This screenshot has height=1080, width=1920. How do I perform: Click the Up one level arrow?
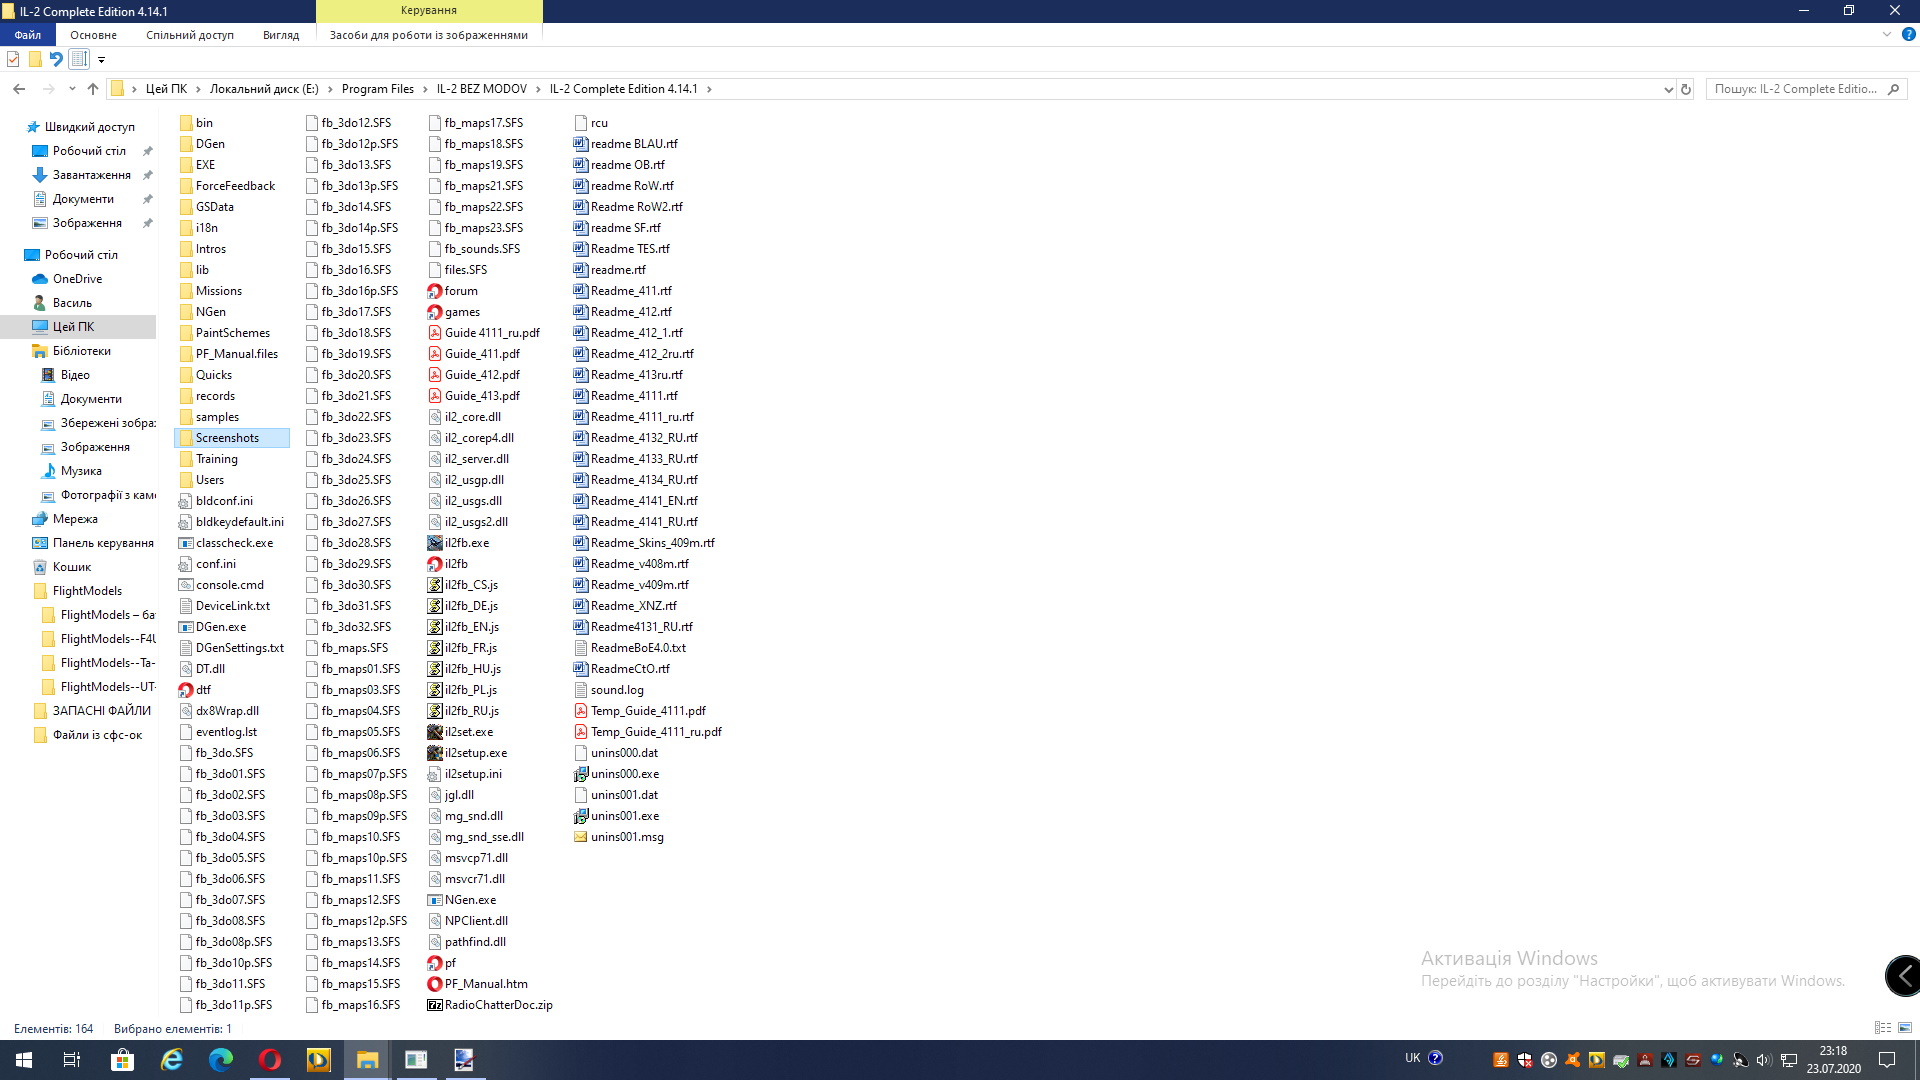click(x=93, y=89)
